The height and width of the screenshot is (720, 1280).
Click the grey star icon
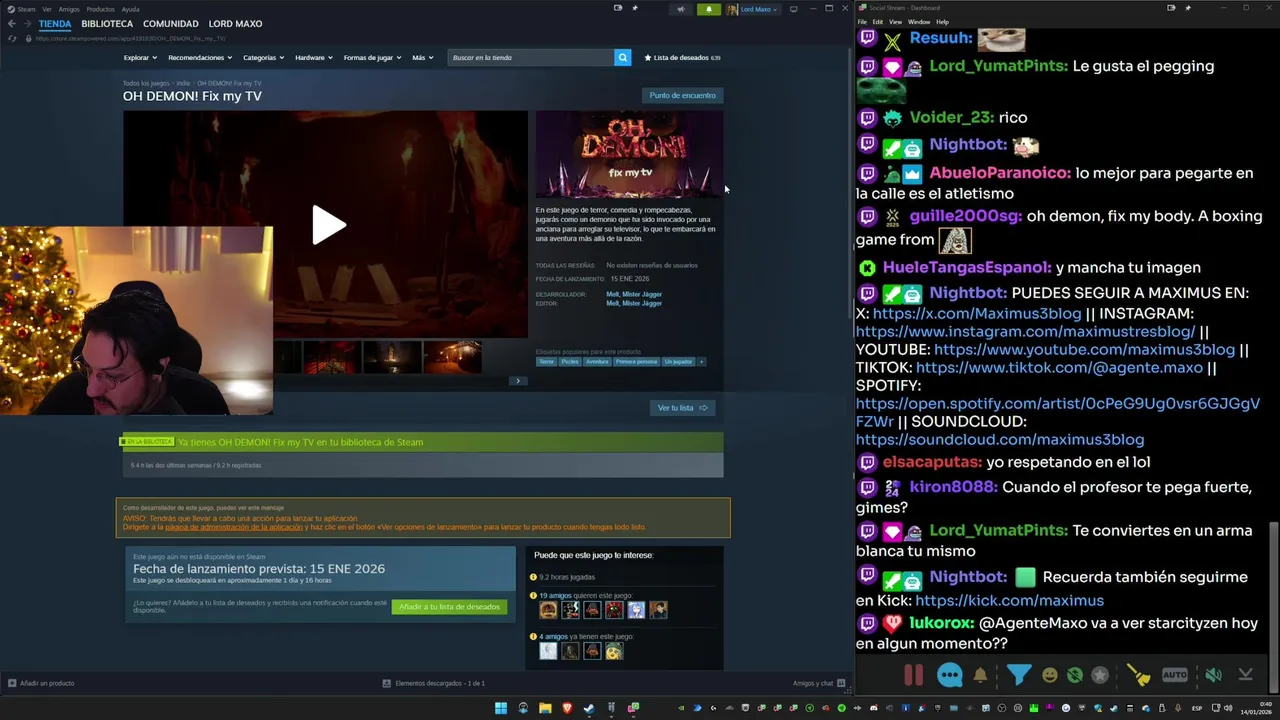tap(1100, 675)
